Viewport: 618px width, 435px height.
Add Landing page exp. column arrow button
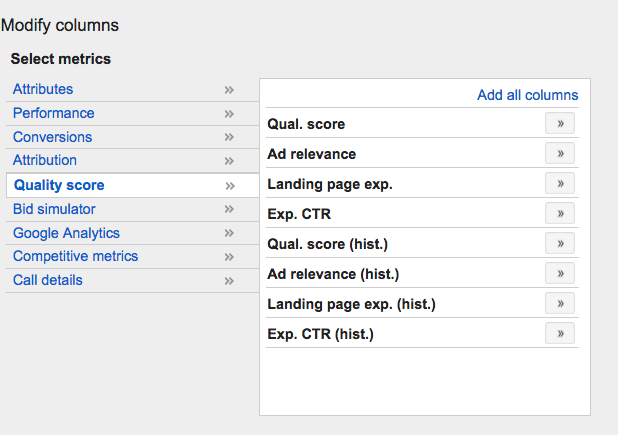560,183
